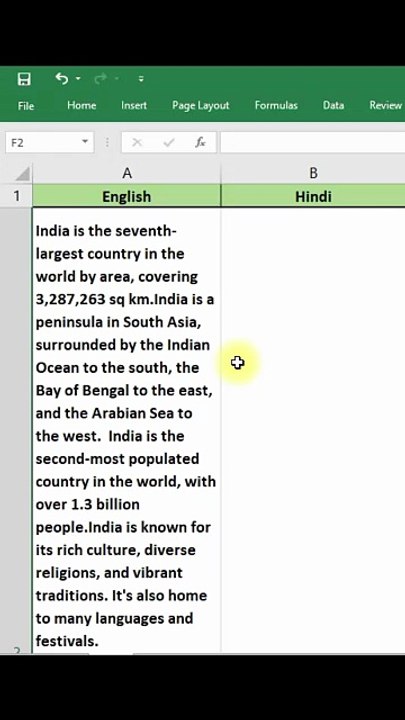Click inside the formula bar input
405x720 pixels.
coord(312,142)
